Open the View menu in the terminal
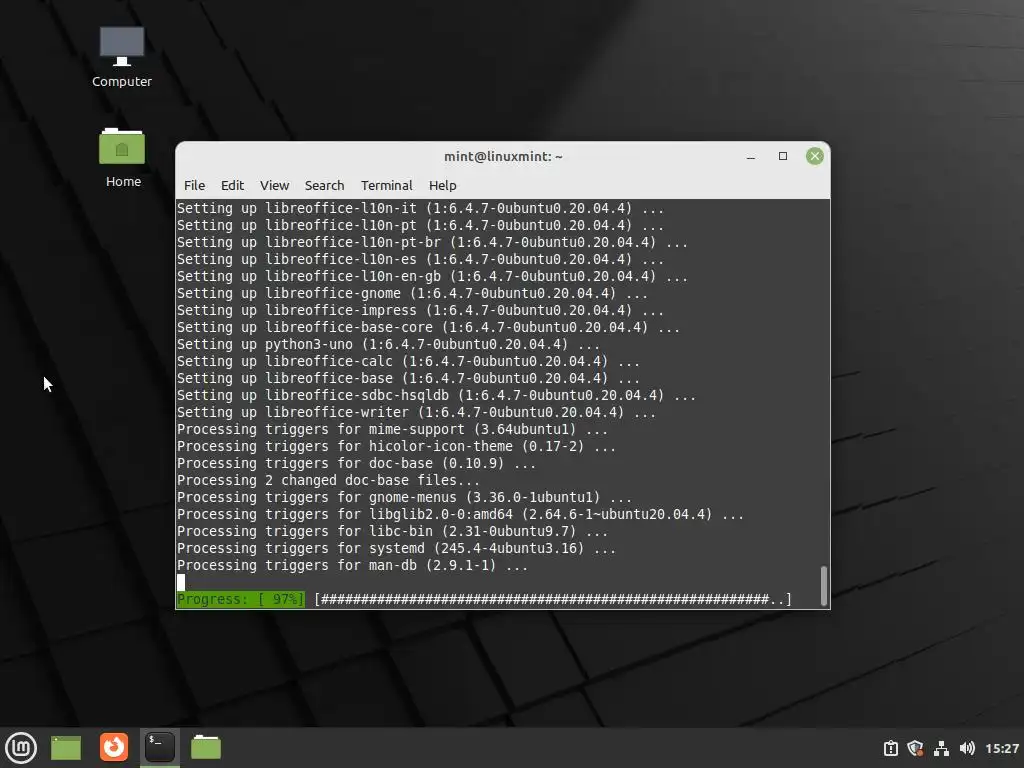 (274, 185)
